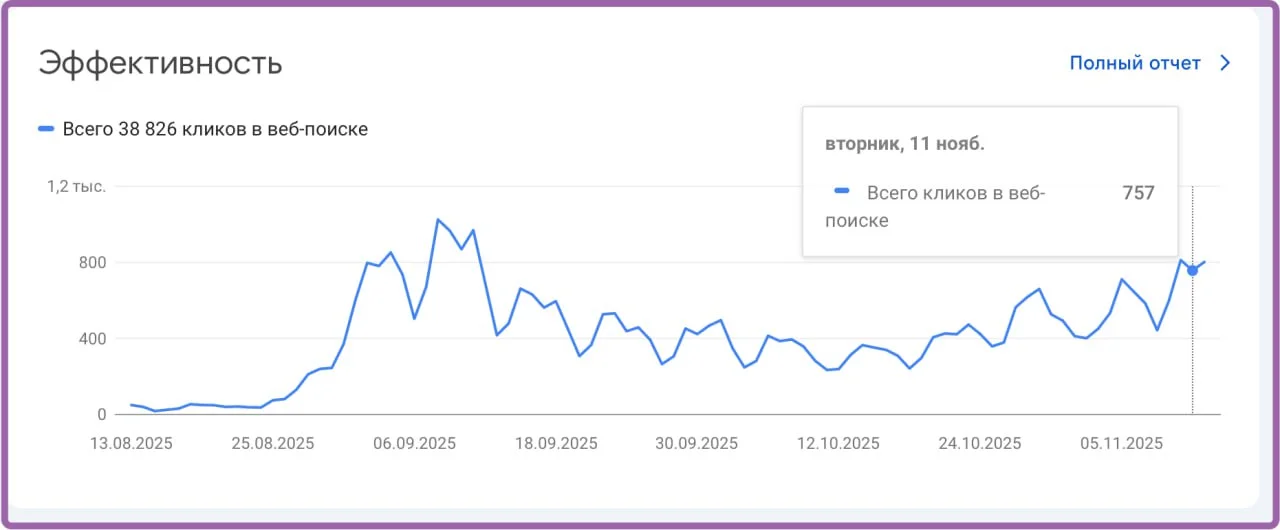Click the 12.10.2025 date label
The image size is (1280, 530).
pyautogui.click(x=839, y=443)
